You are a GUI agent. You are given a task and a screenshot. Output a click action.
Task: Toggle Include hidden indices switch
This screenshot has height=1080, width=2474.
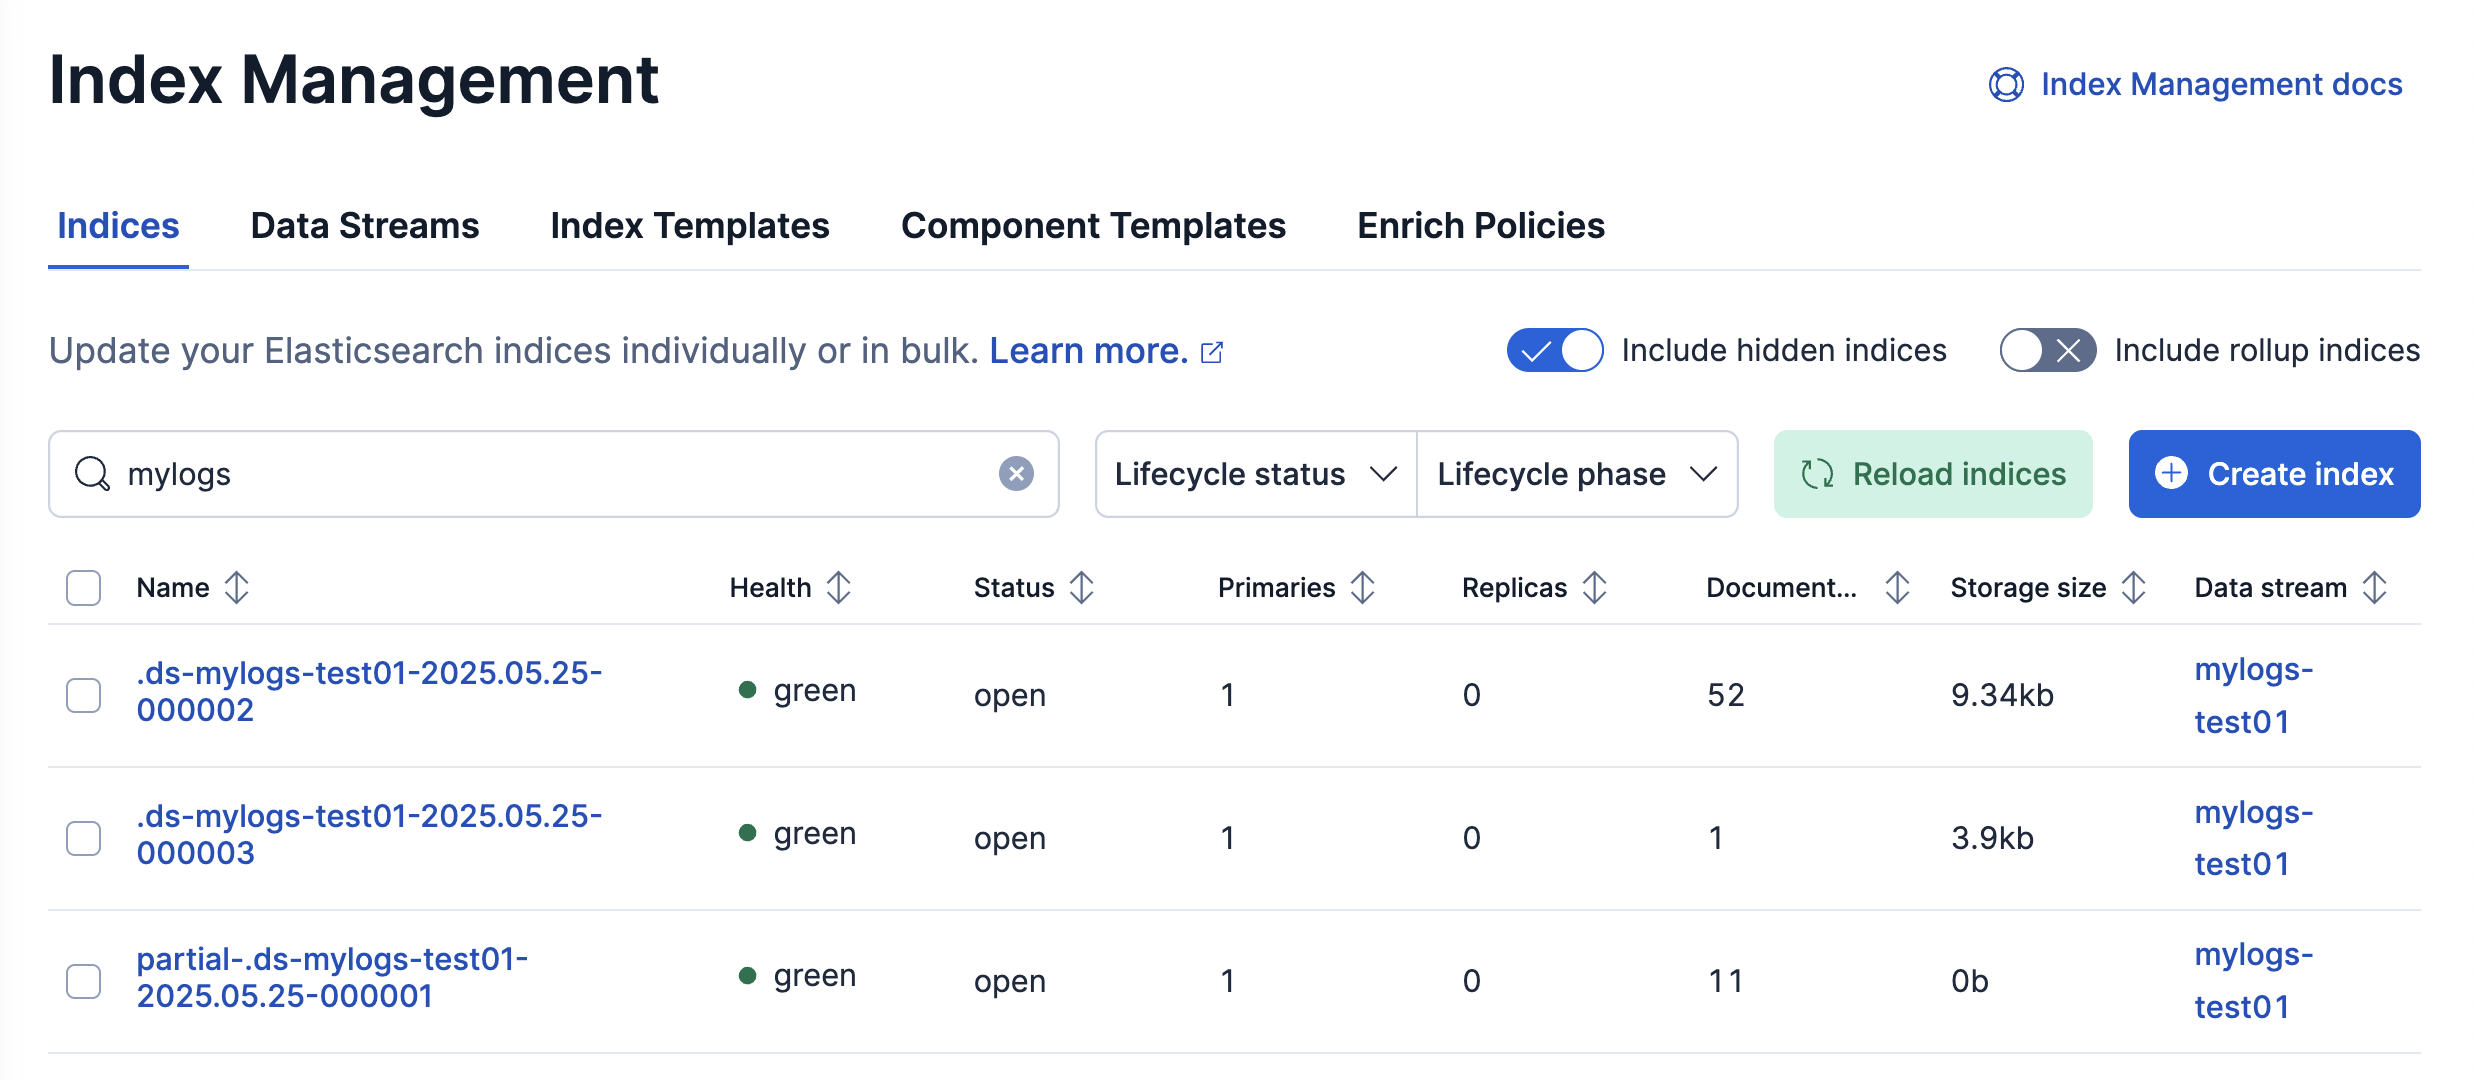[1554, 351]
